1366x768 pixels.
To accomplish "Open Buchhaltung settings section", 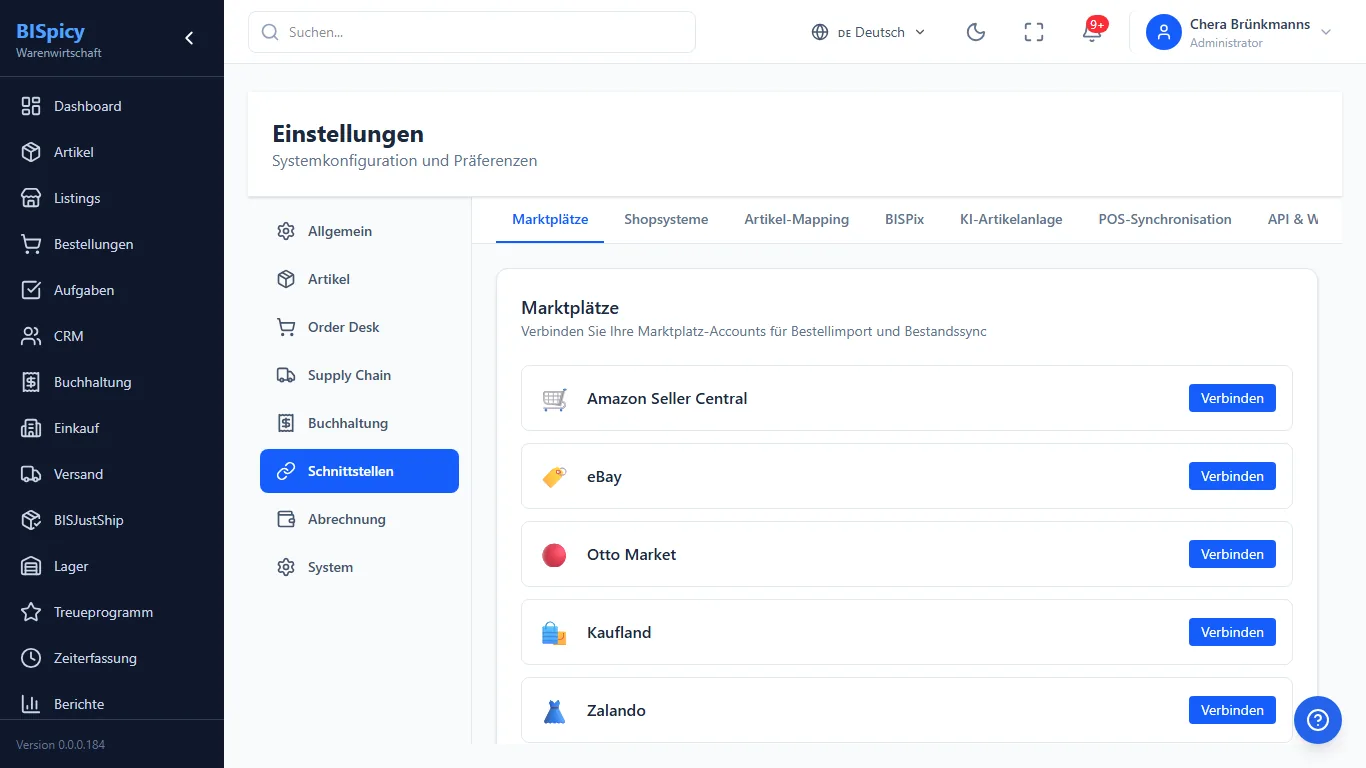I will click(359, 423).
